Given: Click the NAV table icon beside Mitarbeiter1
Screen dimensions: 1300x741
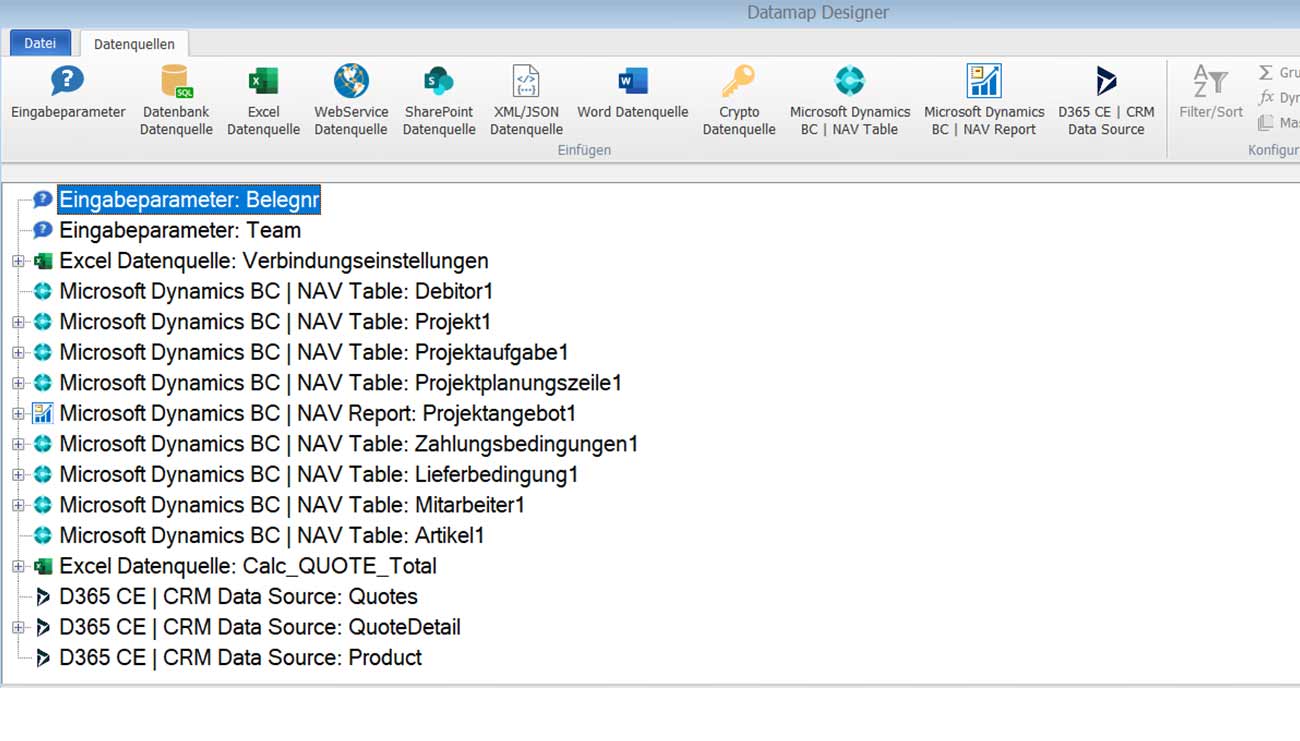Looking at the screenshot, I should [42, 505].
